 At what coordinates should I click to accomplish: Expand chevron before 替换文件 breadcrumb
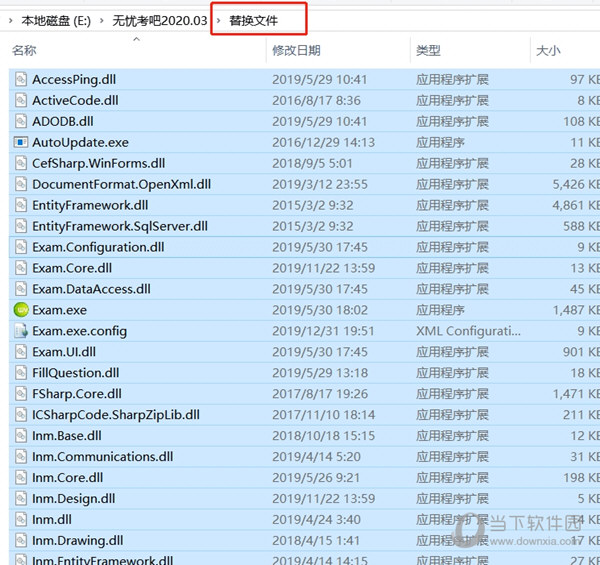click(219, 21)
